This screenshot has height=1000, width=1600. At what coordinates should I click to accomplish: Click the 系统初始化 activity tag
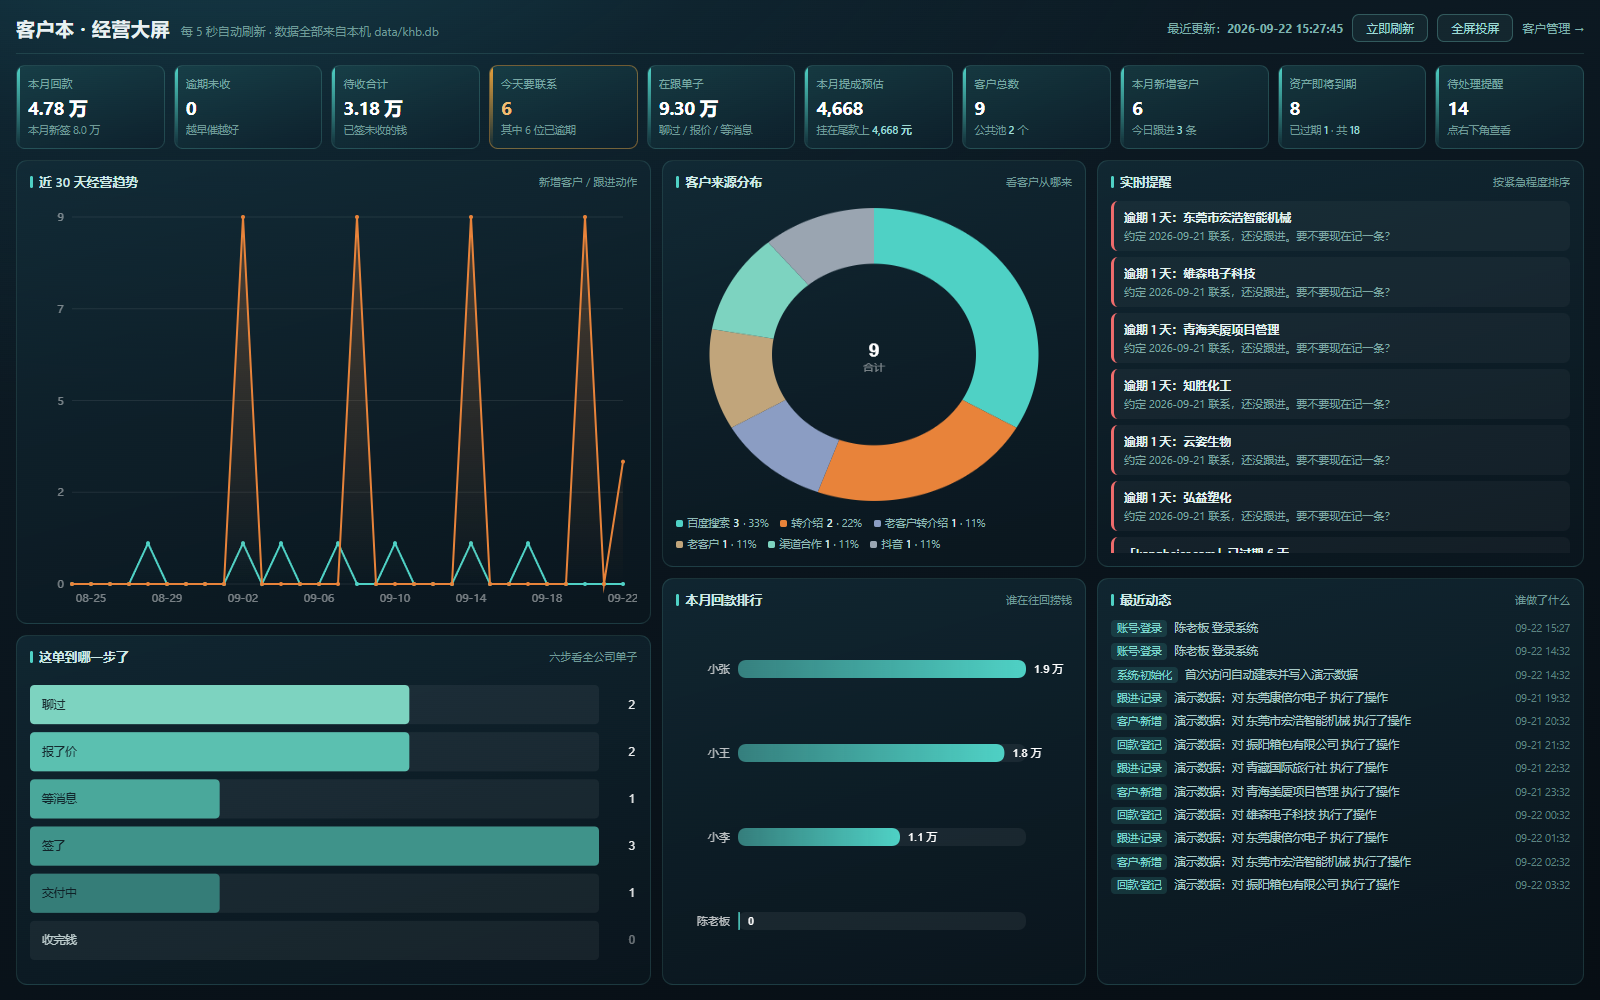click(x=1144, y=675)
